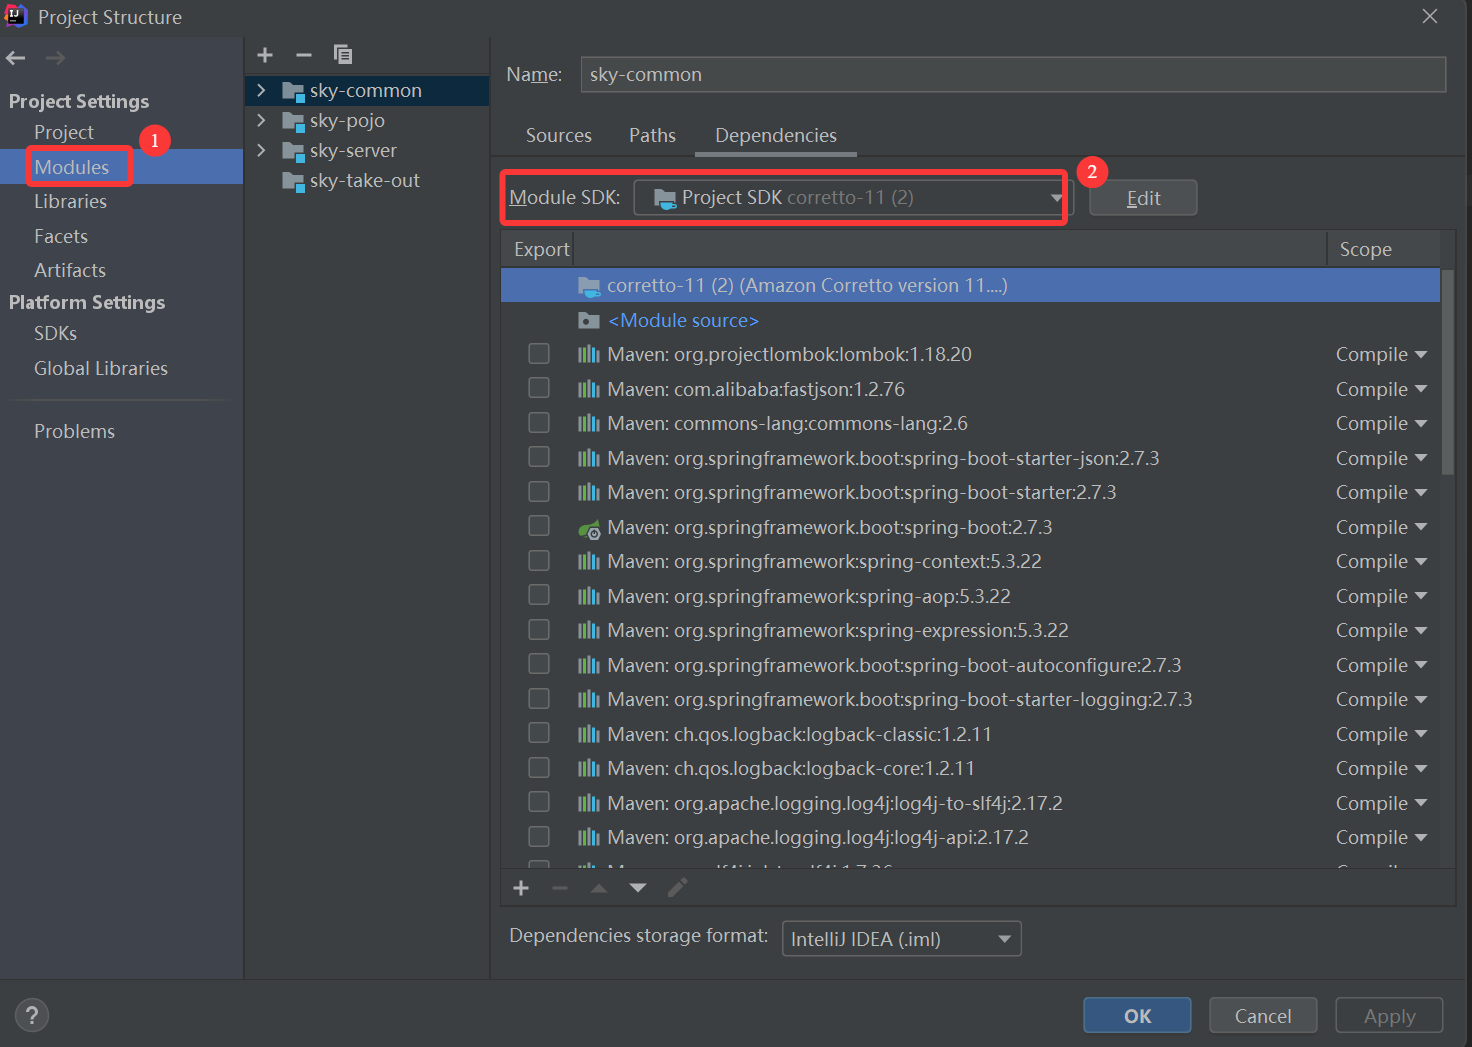Open Compile scope dropdown for logback-core
1472x1047 pixels.
point(1381,769)
